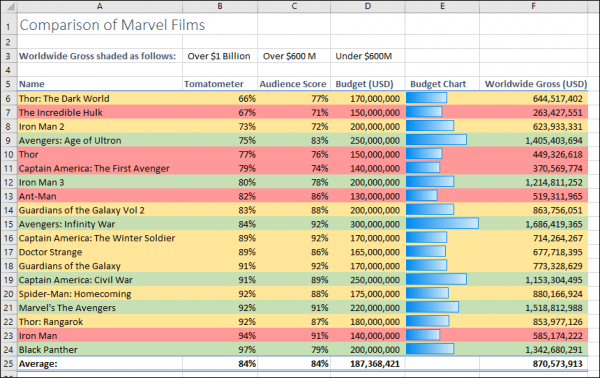Click the 'Budget (USD)' heading cell
The image size is (600, 378).
(368, 84)
